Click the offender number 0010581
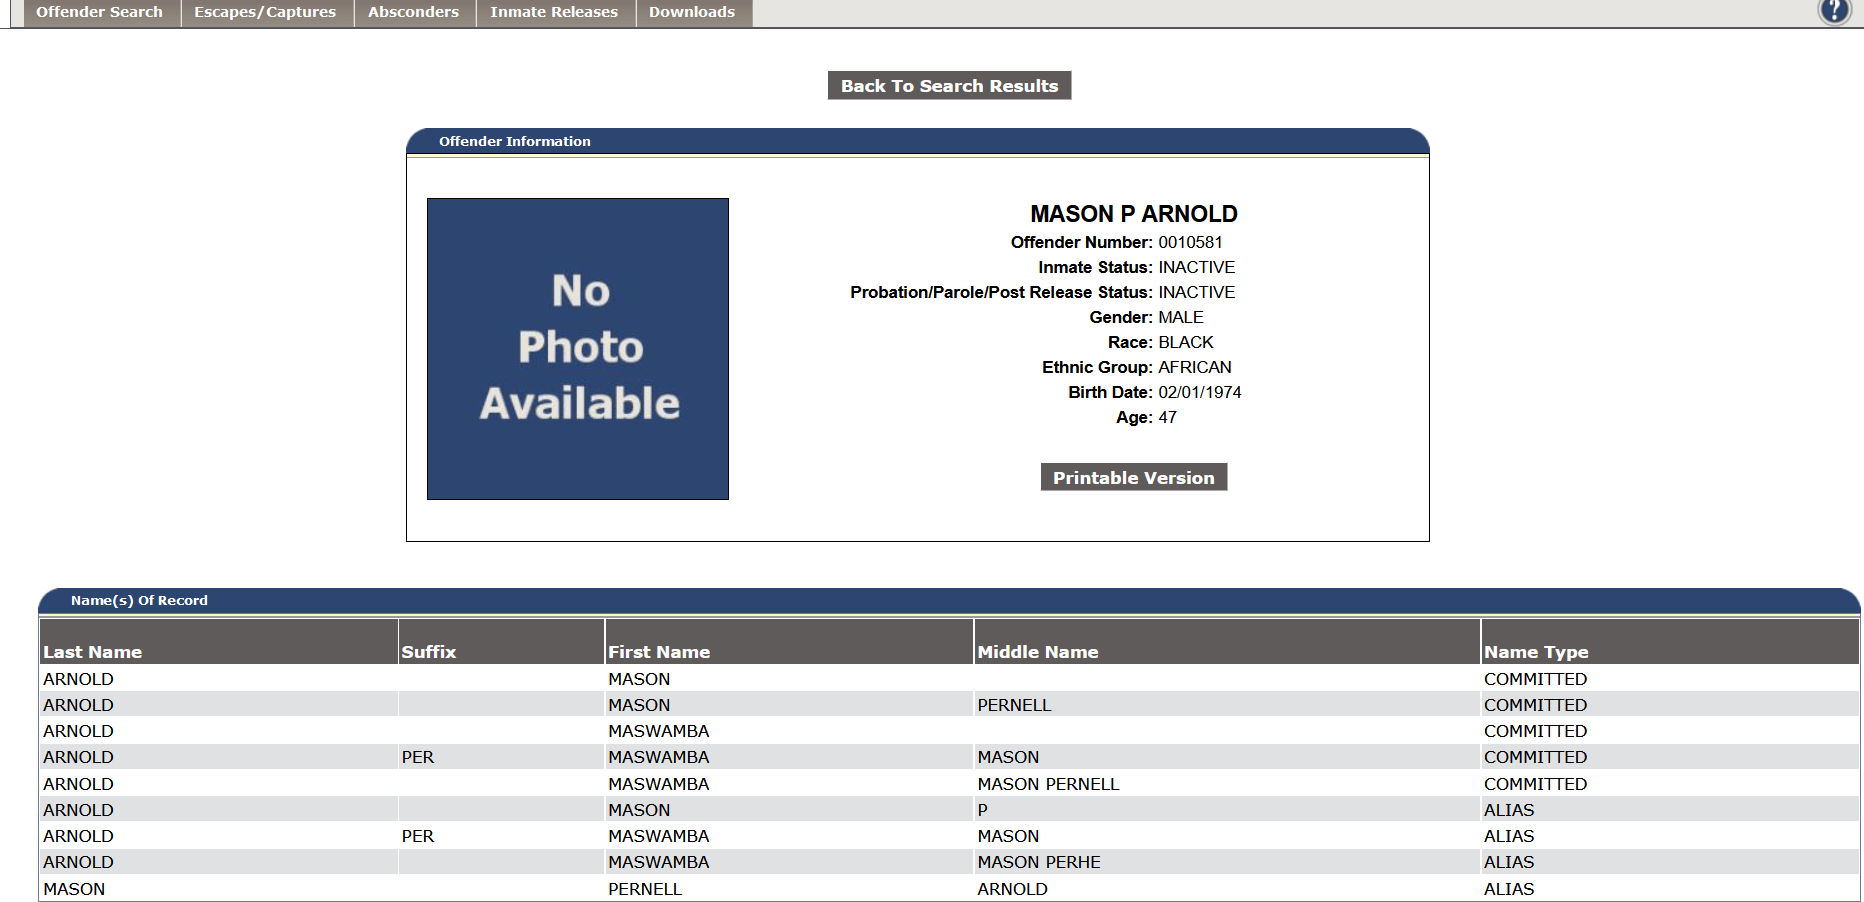This screenshot has height=902, width=1864. tap(1190, 242)
